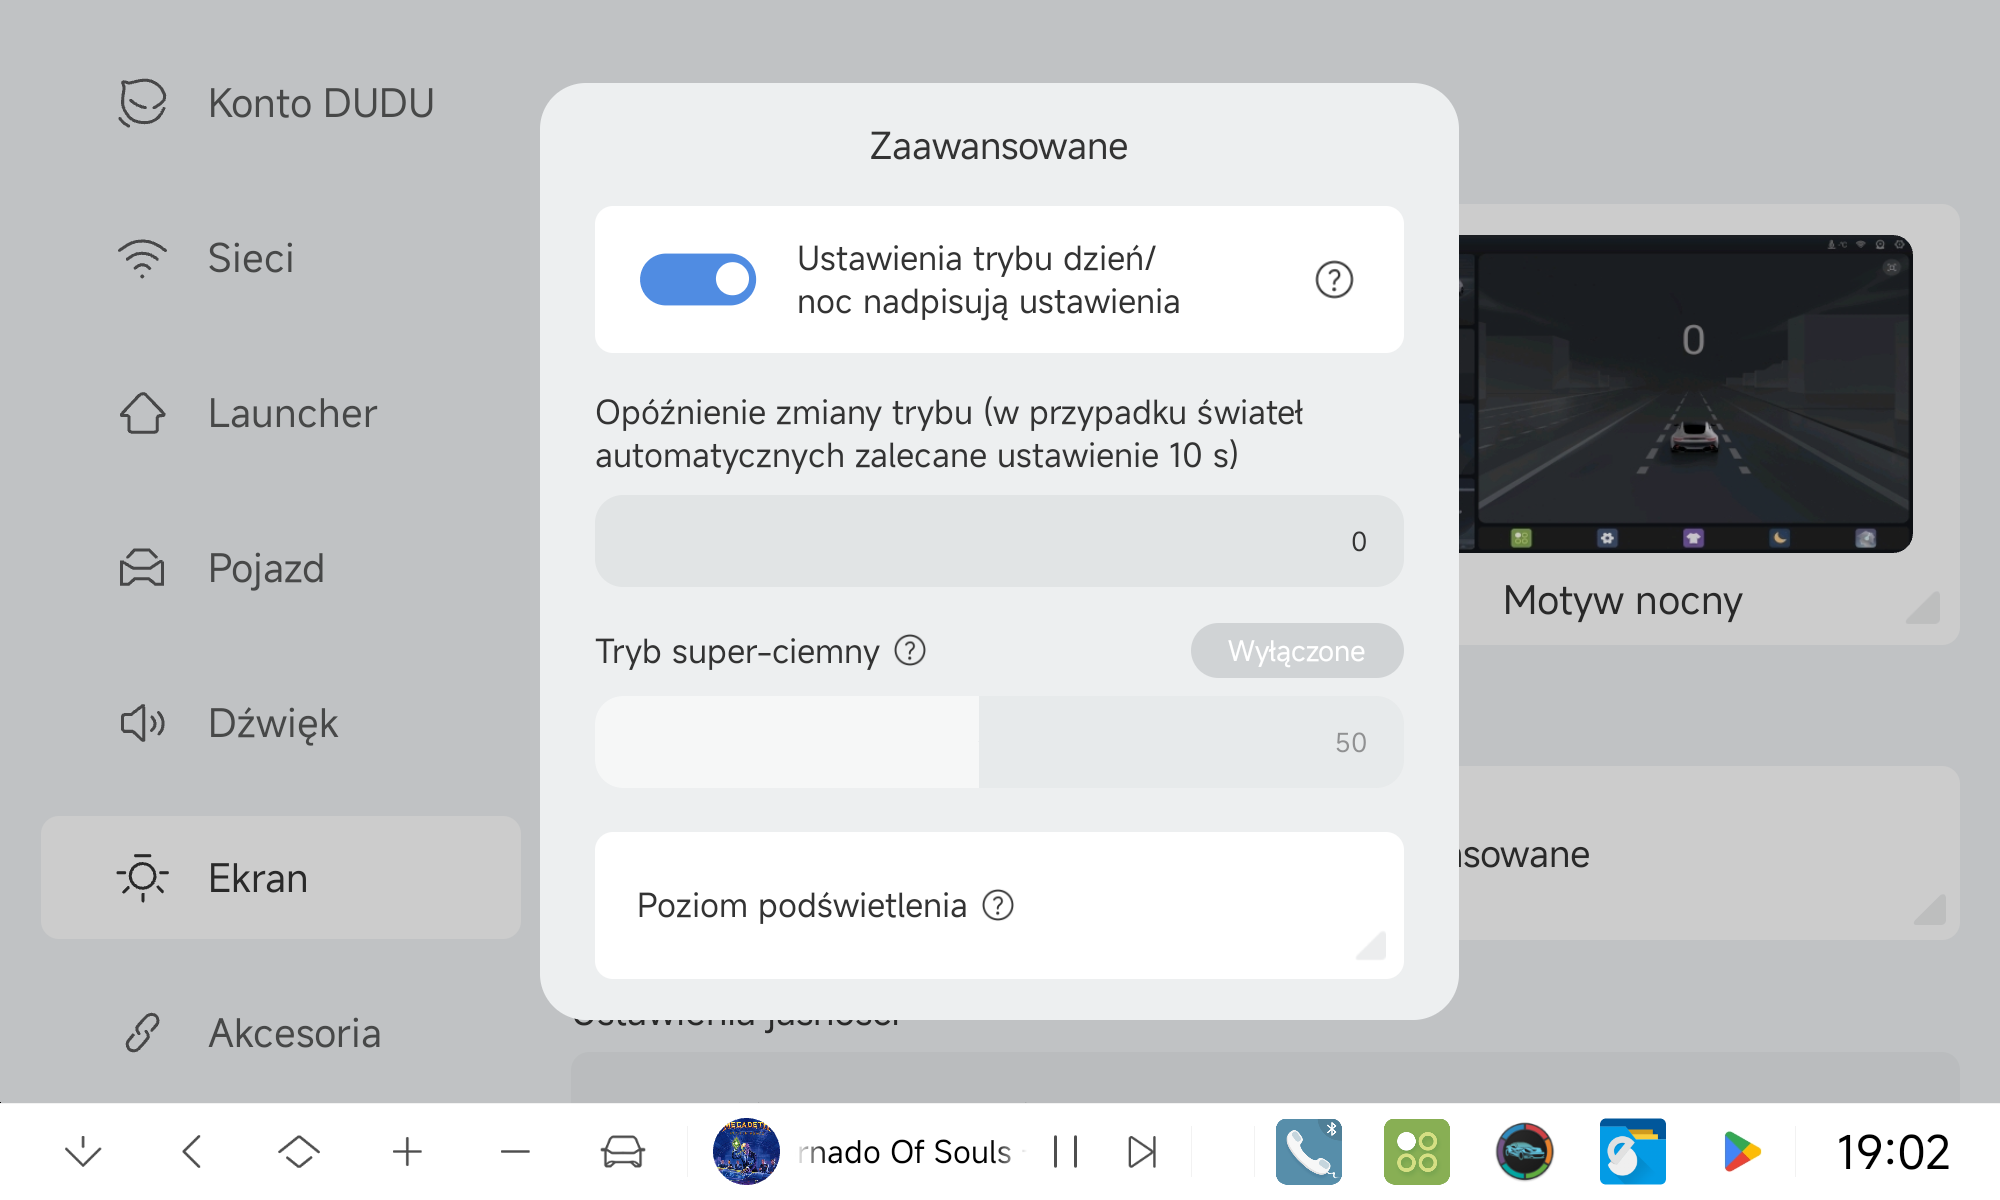Click the speaker icon beside Dźwięk
2000x1200 pixels.
(142, 723)
